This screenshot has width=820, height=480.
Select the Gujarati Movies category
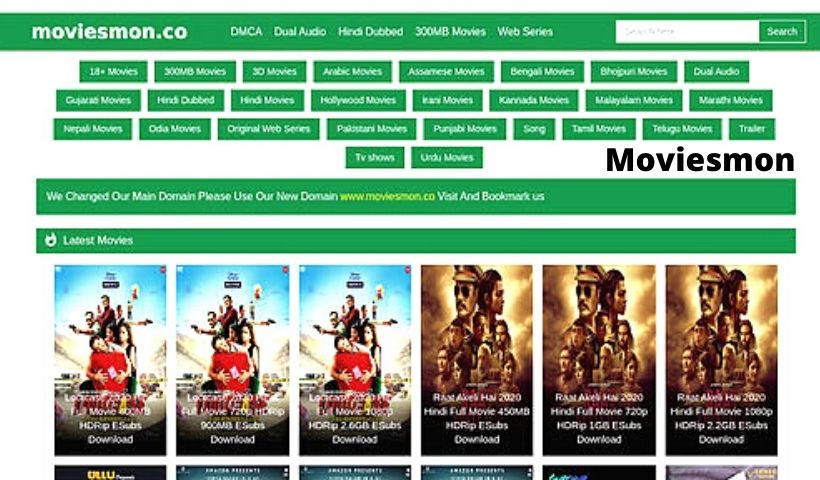point(98,100)
